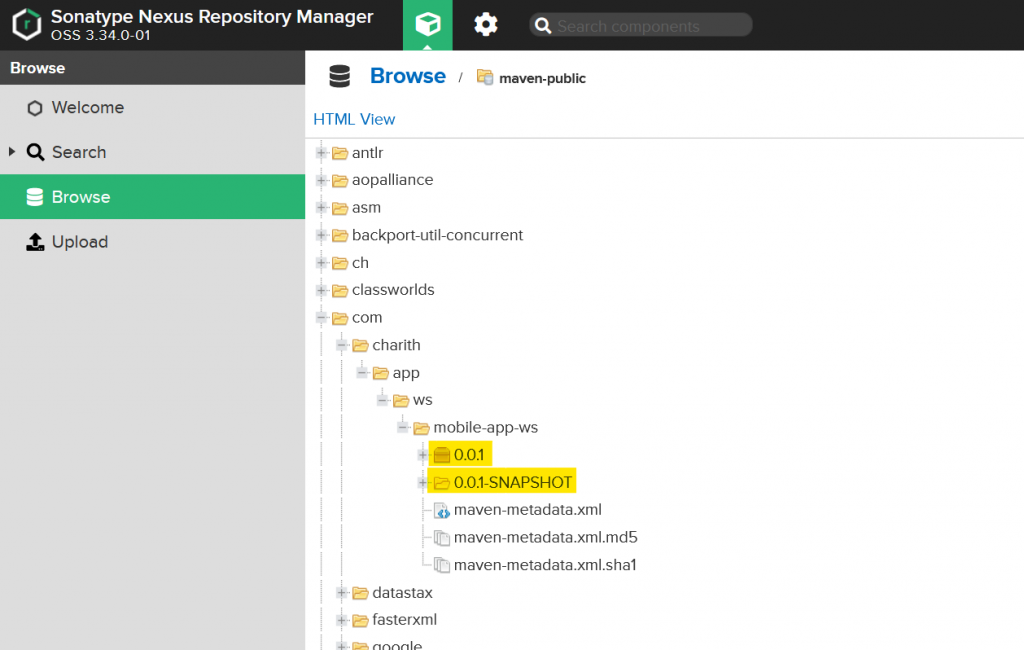Expand the Search sidebar arrow

[12, 152]
